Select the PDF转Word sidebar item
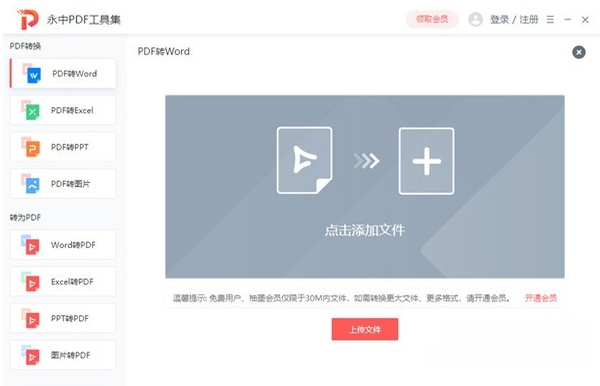Screen dimensions: 600x386 [63, 73]
